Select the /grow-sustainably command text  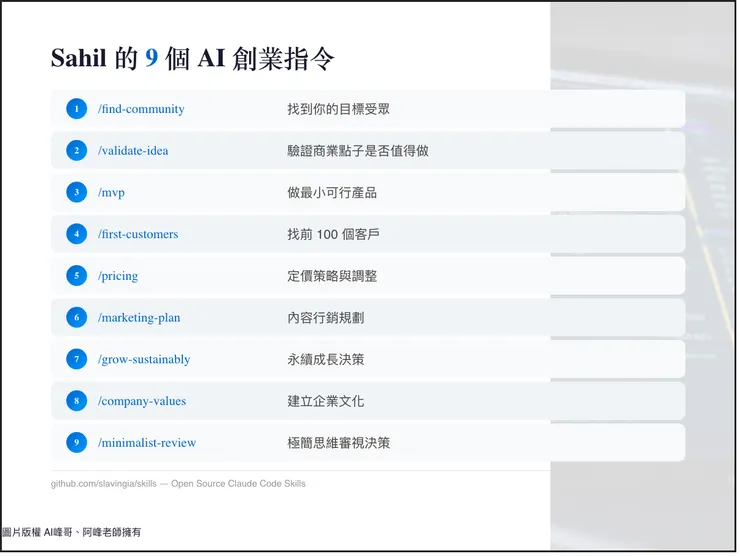pos(144,360)
